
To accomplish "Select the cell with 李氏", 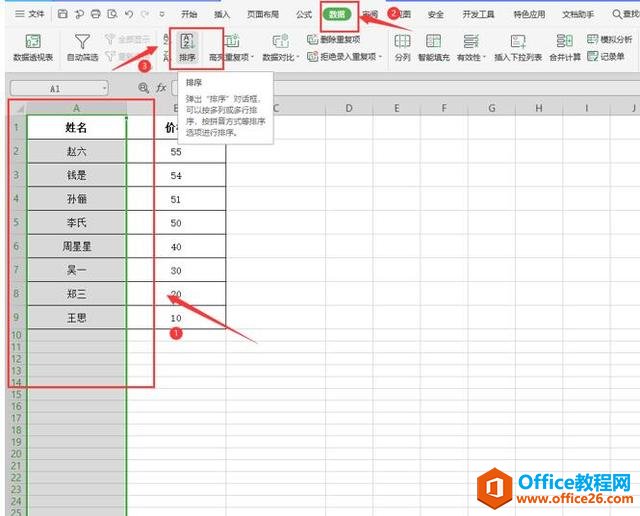I will 77,222.
